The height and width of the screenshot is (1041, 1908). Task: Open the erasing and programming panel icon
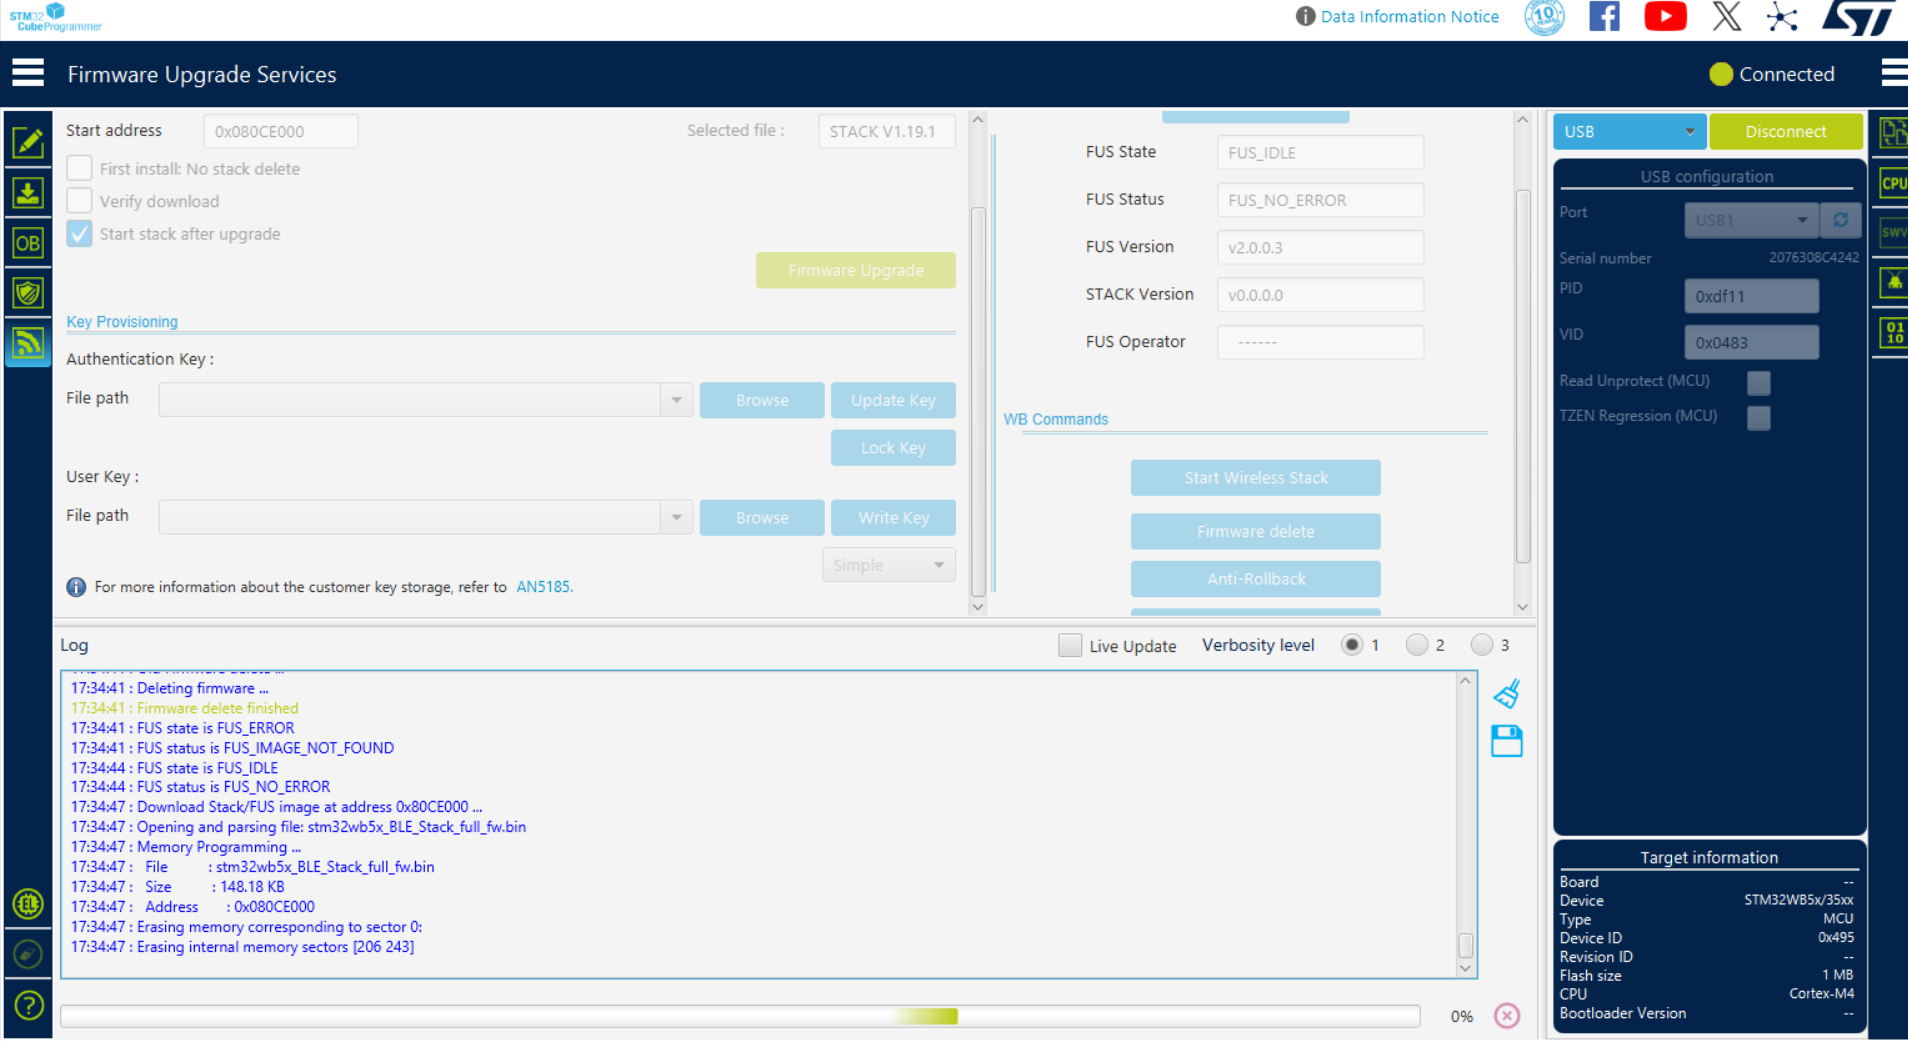click(x=28, y=192)
